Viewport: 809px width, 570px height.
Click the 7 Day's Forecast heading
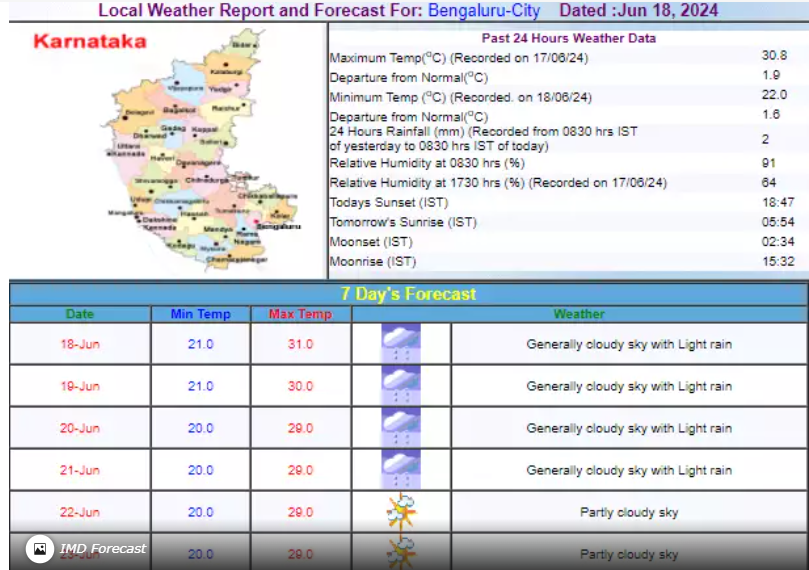coord(408,294)
